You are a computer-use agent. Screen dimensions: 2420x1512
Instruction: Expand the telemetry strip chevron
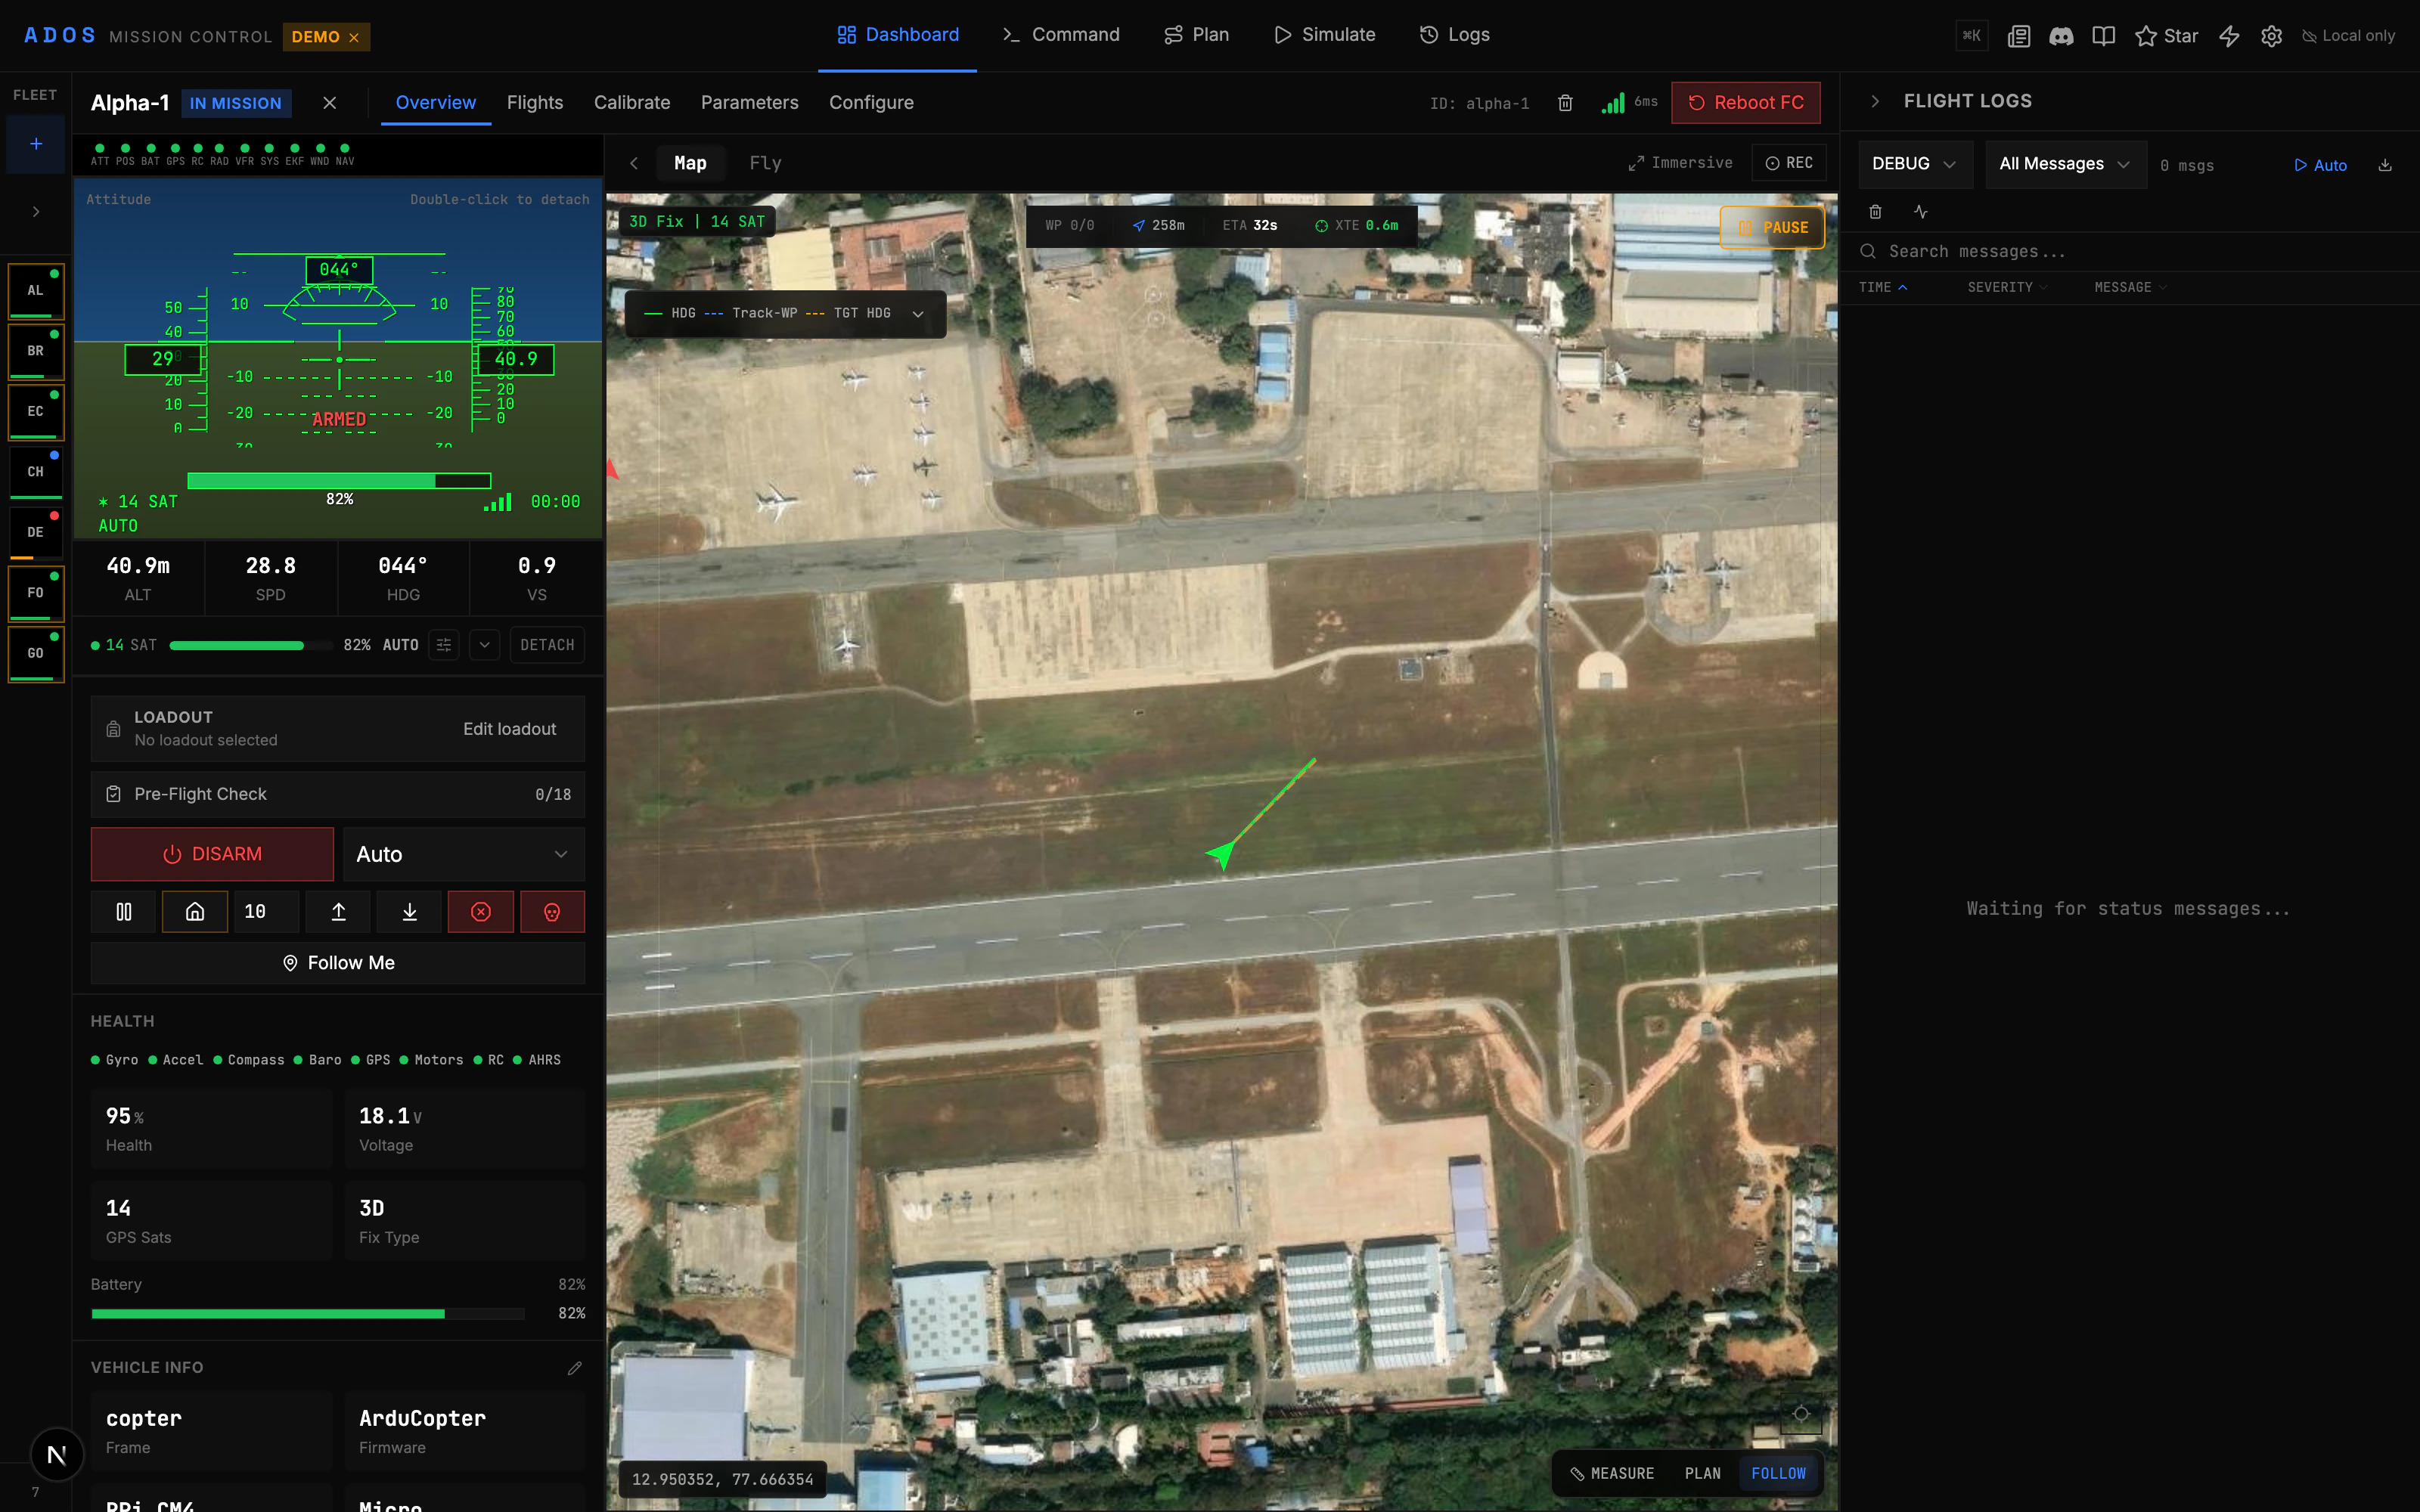[485, 645]
